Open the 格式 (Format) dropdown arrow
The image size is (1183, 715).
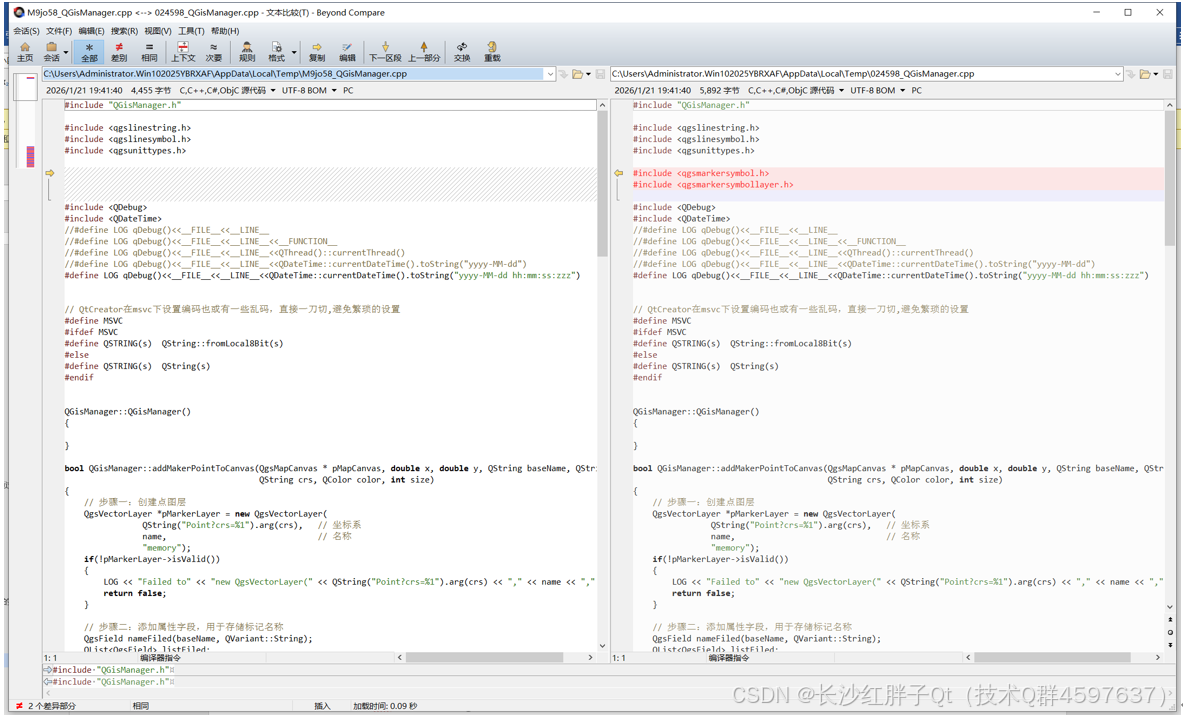click(294, 52)
